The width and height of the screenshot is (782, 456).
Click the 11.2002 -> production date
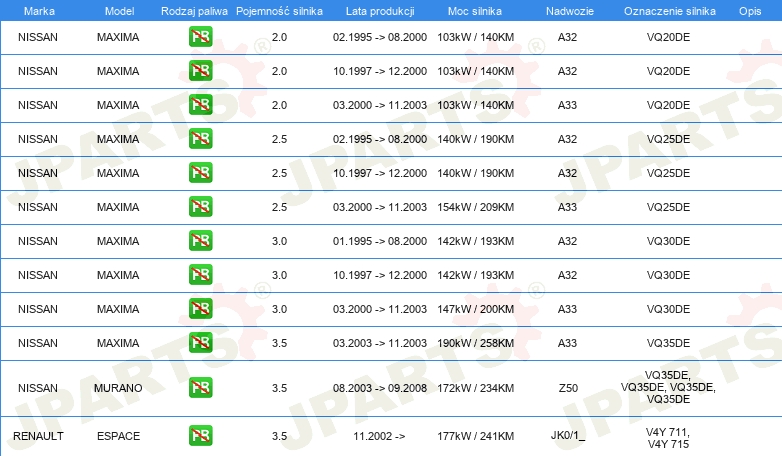pos(379,436)
